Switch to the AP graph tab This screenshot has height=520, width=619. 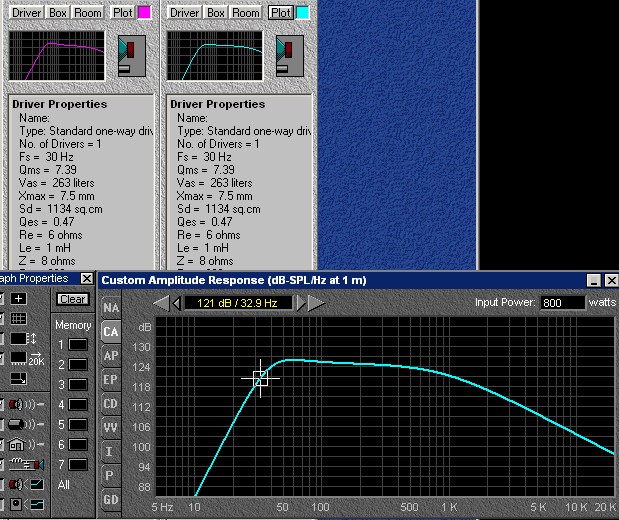[111, 356]
